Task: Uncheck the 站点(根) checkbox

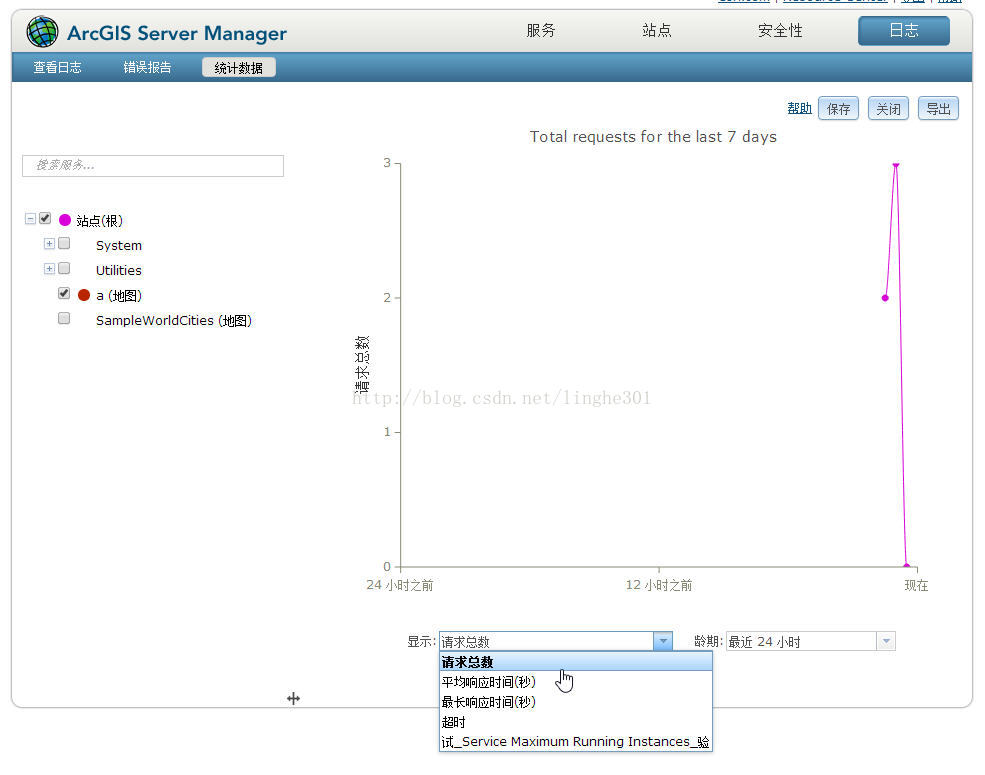Action: tap(45, 219)
